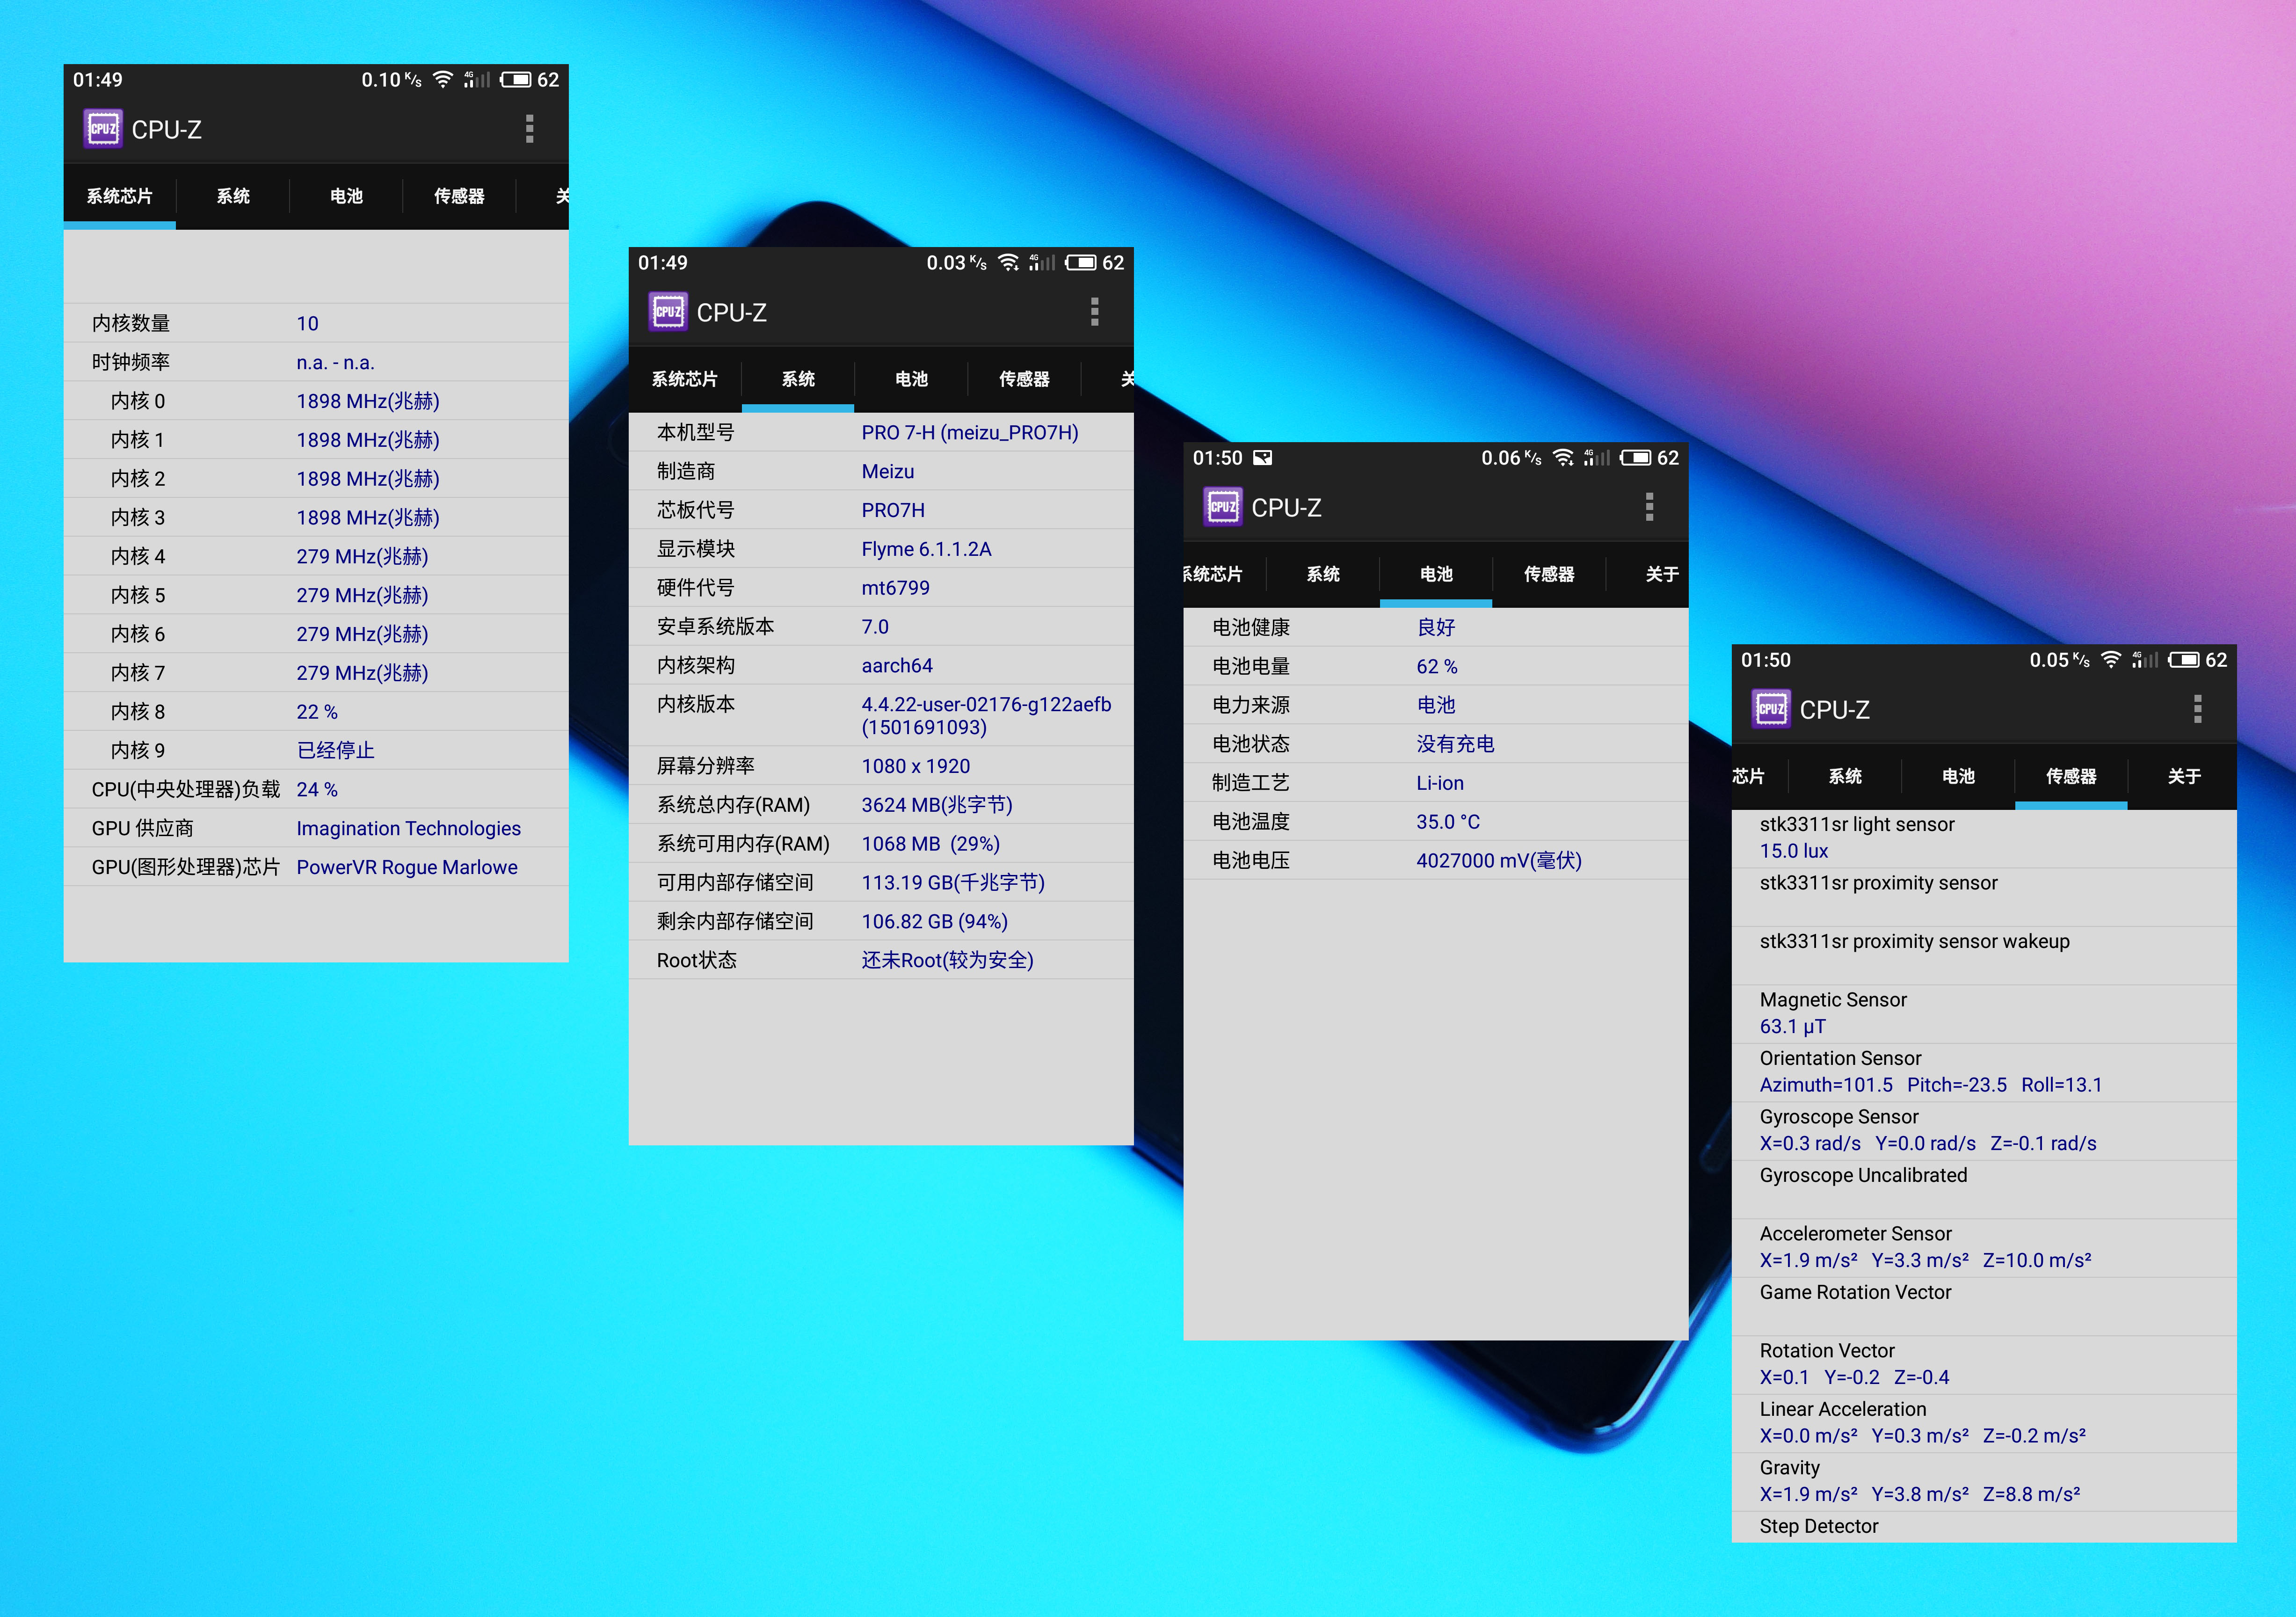The width and height of the screenshot is (2296, 1617).
Task: Tap the screen resolution 1080 x 1920
Action: [x=915, y=766]
